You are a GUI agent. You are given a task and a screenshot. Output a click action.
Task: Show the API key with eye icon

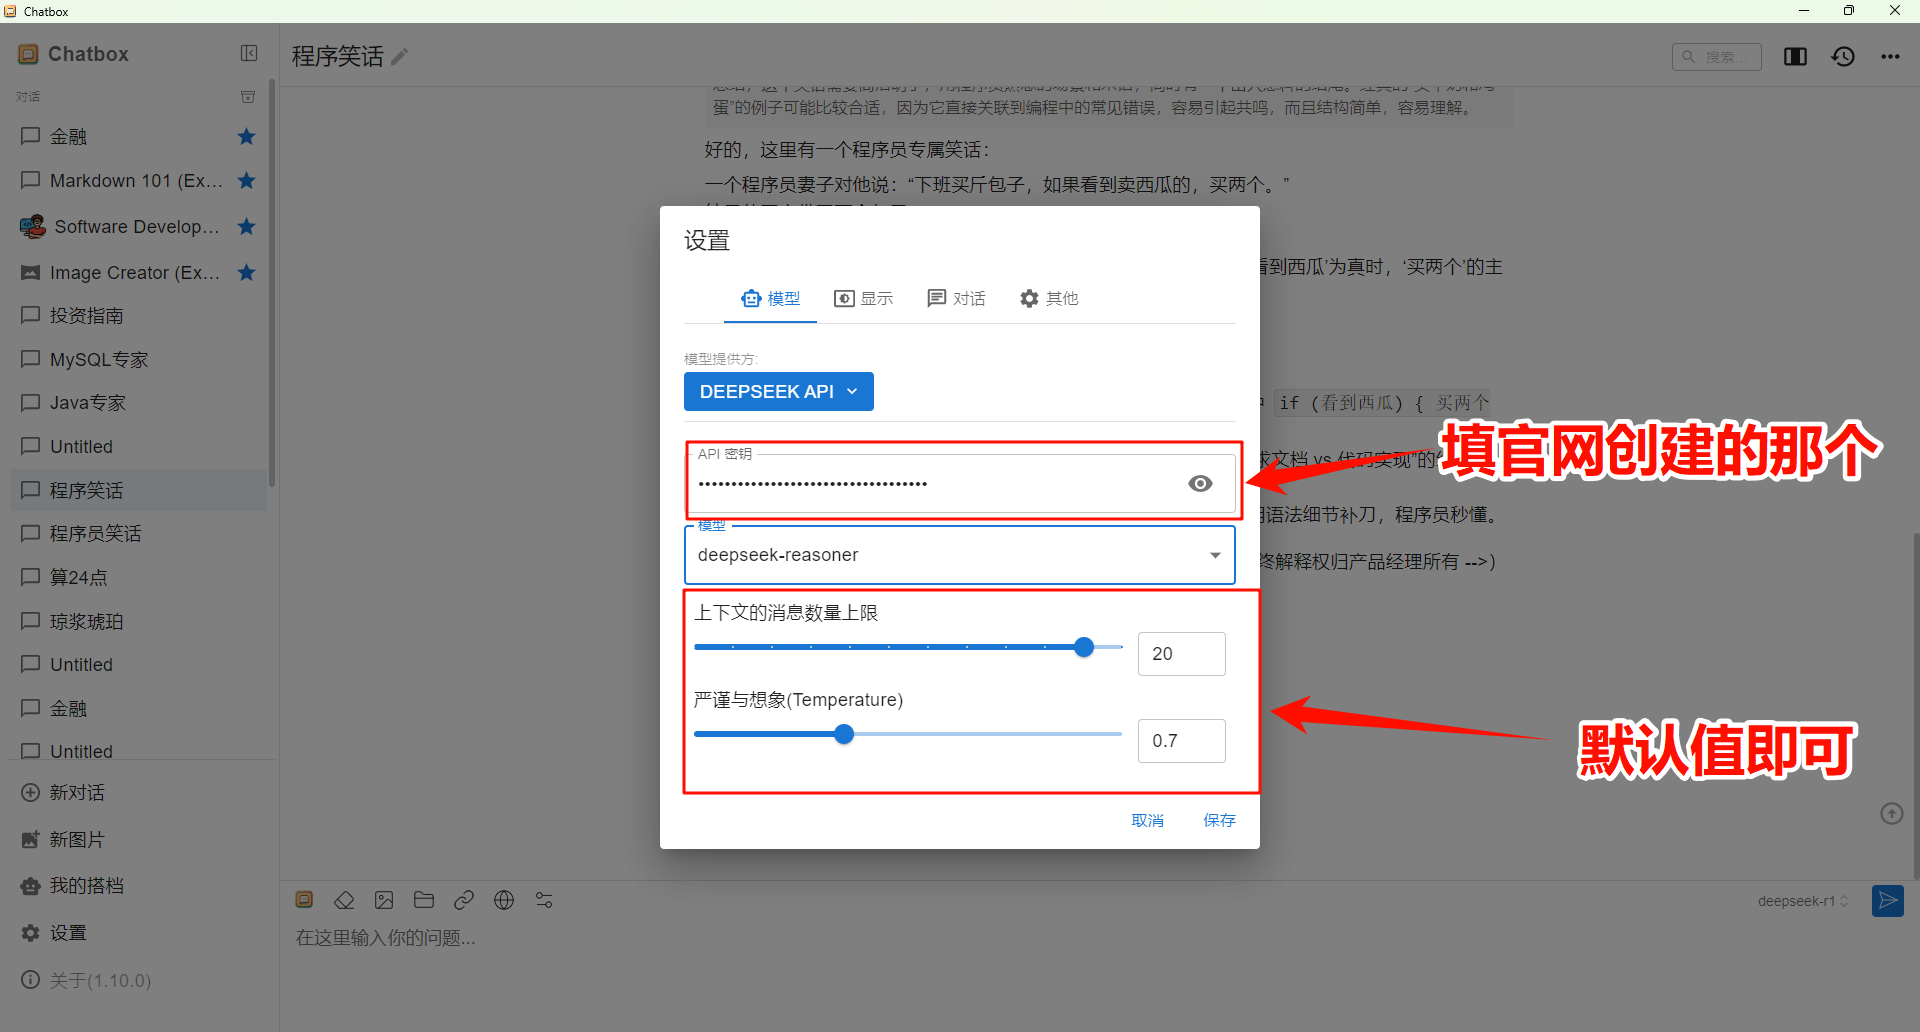1200,484
